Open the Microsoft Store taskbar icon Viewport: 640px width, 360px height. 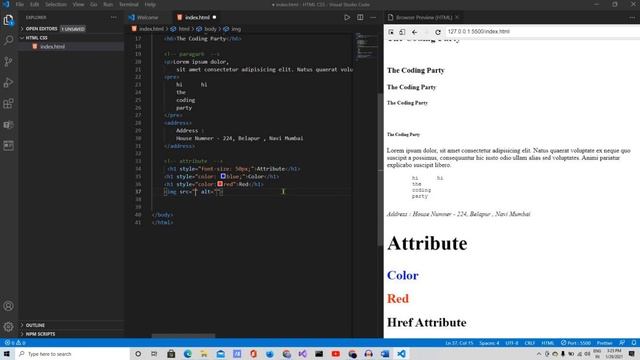pyautogui.click(x=171, y=354)
